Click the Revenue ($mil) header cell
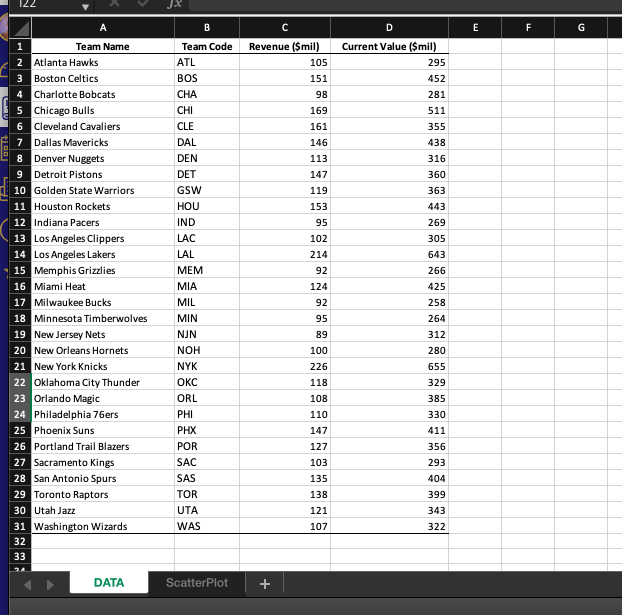The width and height of the screenshot is (622, 615). coord(285,46)
